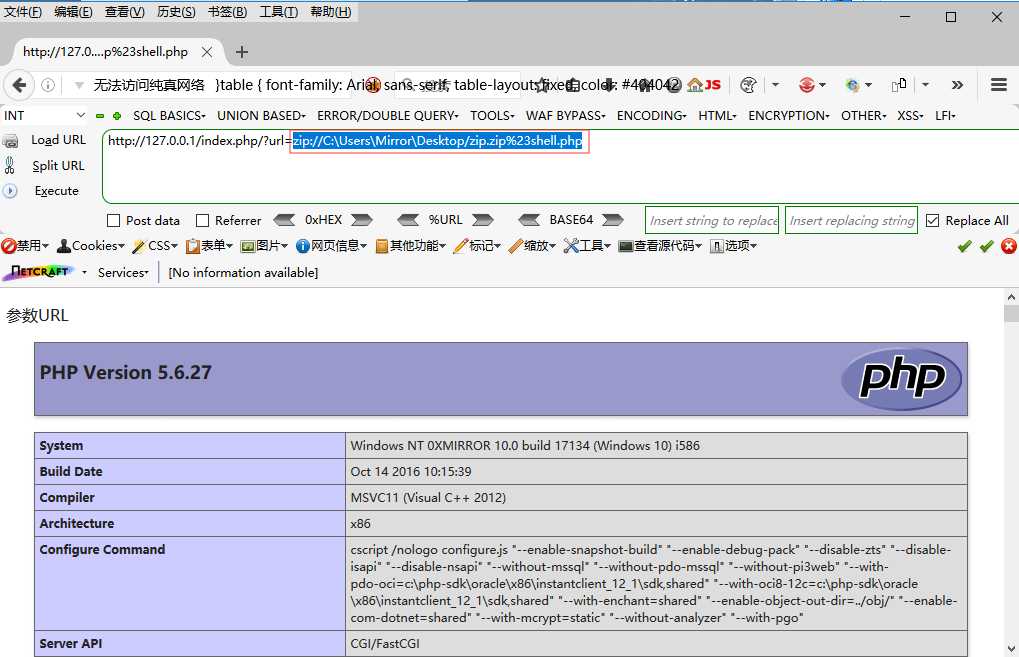Click the Execute play icon
Viewport: 1019px width, 657px height.
(x=10, y=191)
